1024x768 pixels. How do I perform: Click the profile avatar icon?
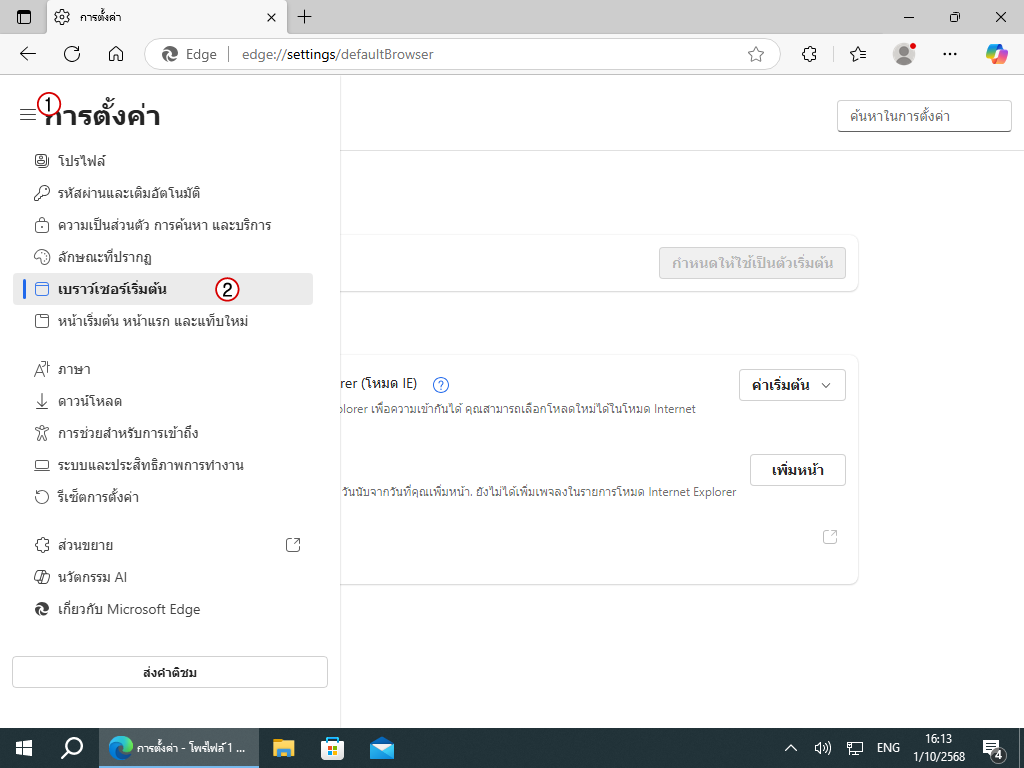click(904, 54)
